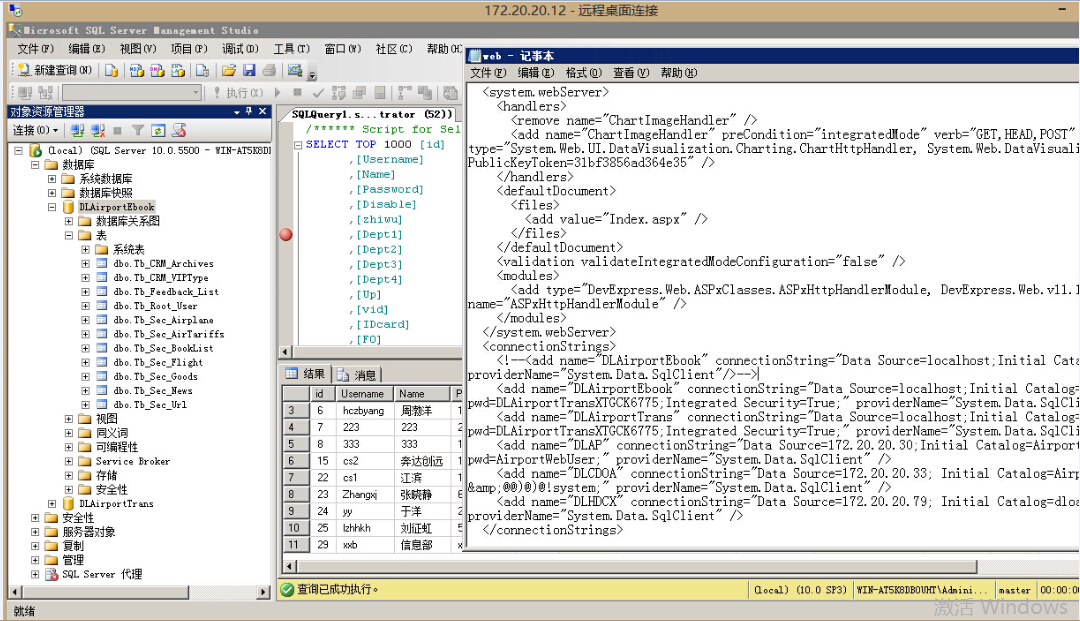Select the dbo.Tb_CRM_Archives table
1080x621 pixels.
(x=163, y=264)
